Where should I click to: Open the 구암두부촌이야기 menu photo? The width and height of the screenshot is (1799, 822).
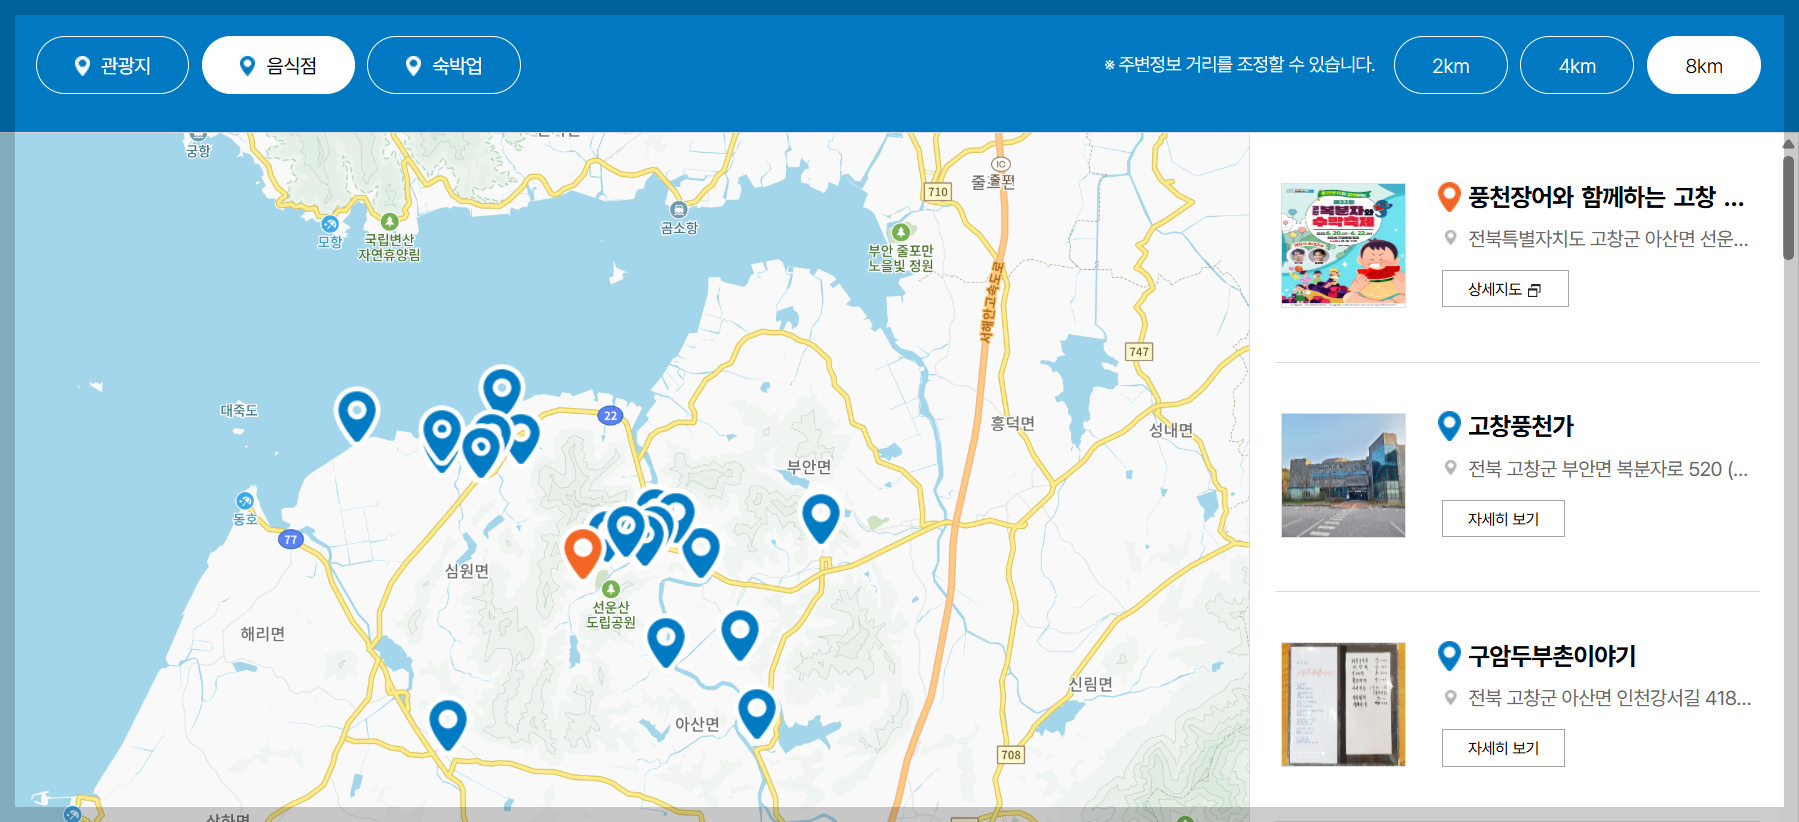click(1343, 704)
